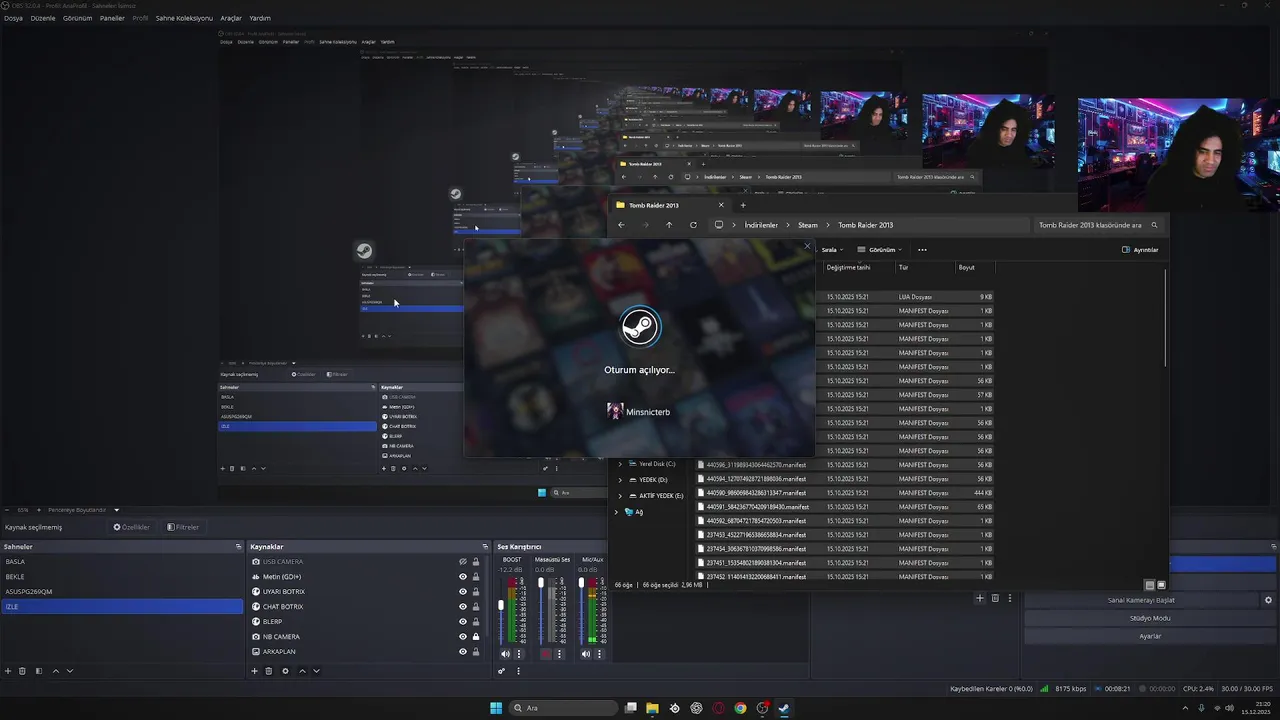Click Tomb Raider 2013 klasöründe ara search box
The height and width of the screenshot is (720, 1280).
click(1098, 225)
